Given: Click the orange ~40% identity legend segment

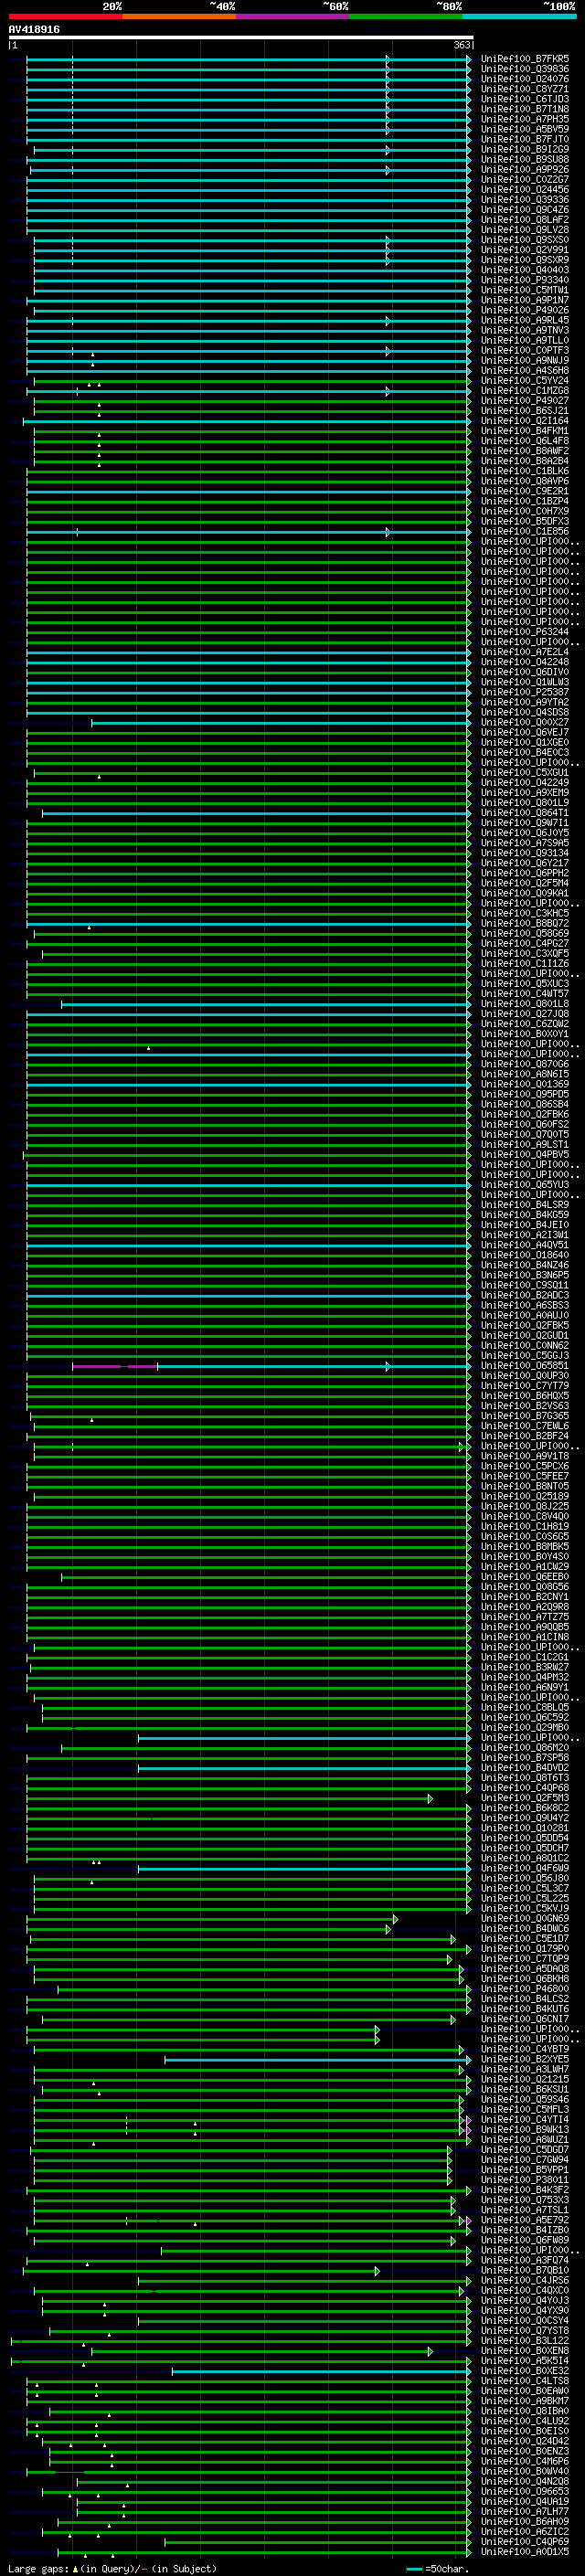Looking at the screenshot, I should click(x=179, y=17).
